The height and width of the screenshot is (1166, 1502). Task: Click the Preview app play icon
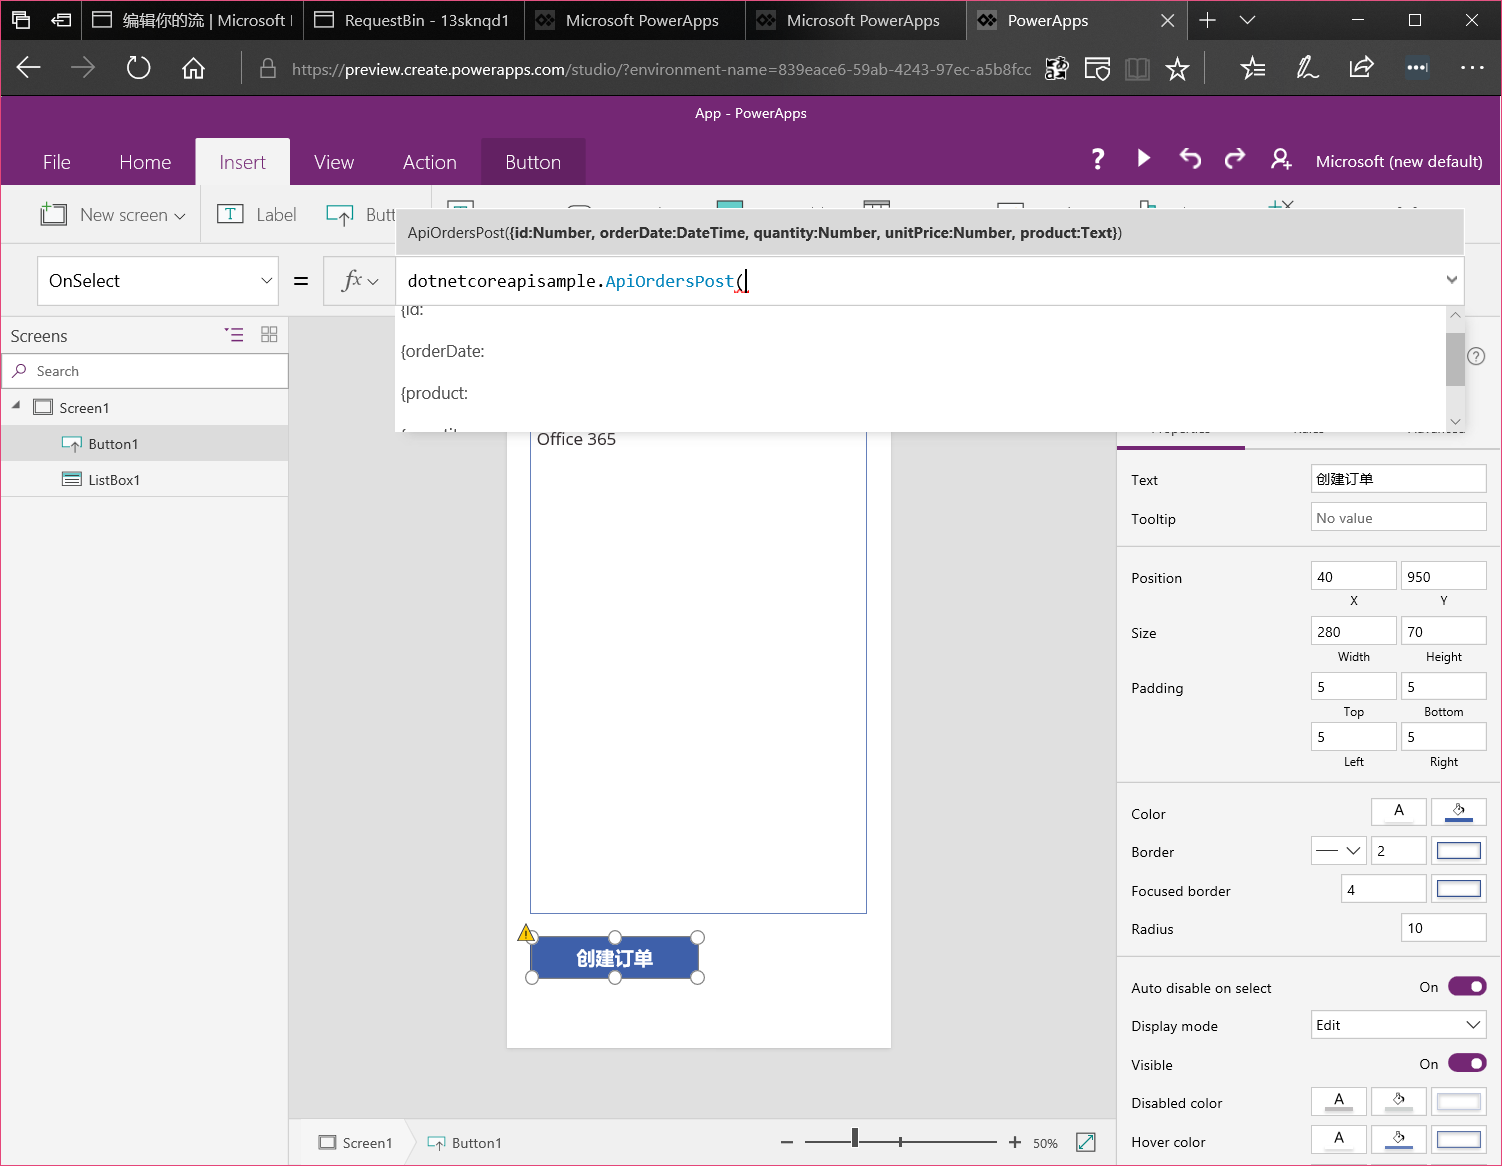tap(1144, 158)
